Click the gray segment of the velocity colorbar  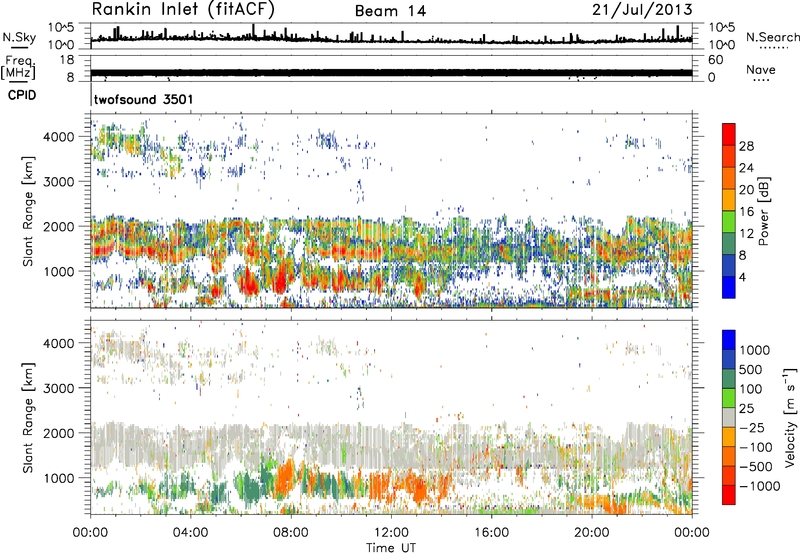point(729,417)
